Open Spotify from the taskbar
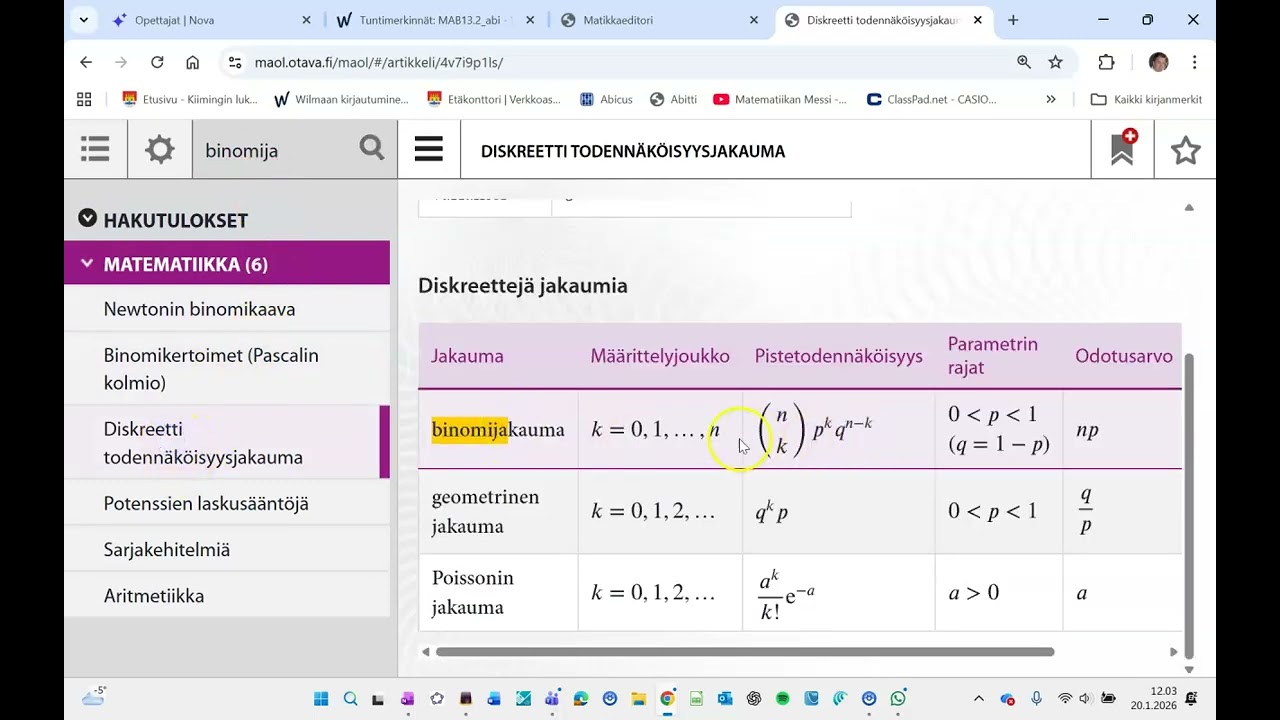The height and width of the screenshot is (720, 1280). coord(783,699)
